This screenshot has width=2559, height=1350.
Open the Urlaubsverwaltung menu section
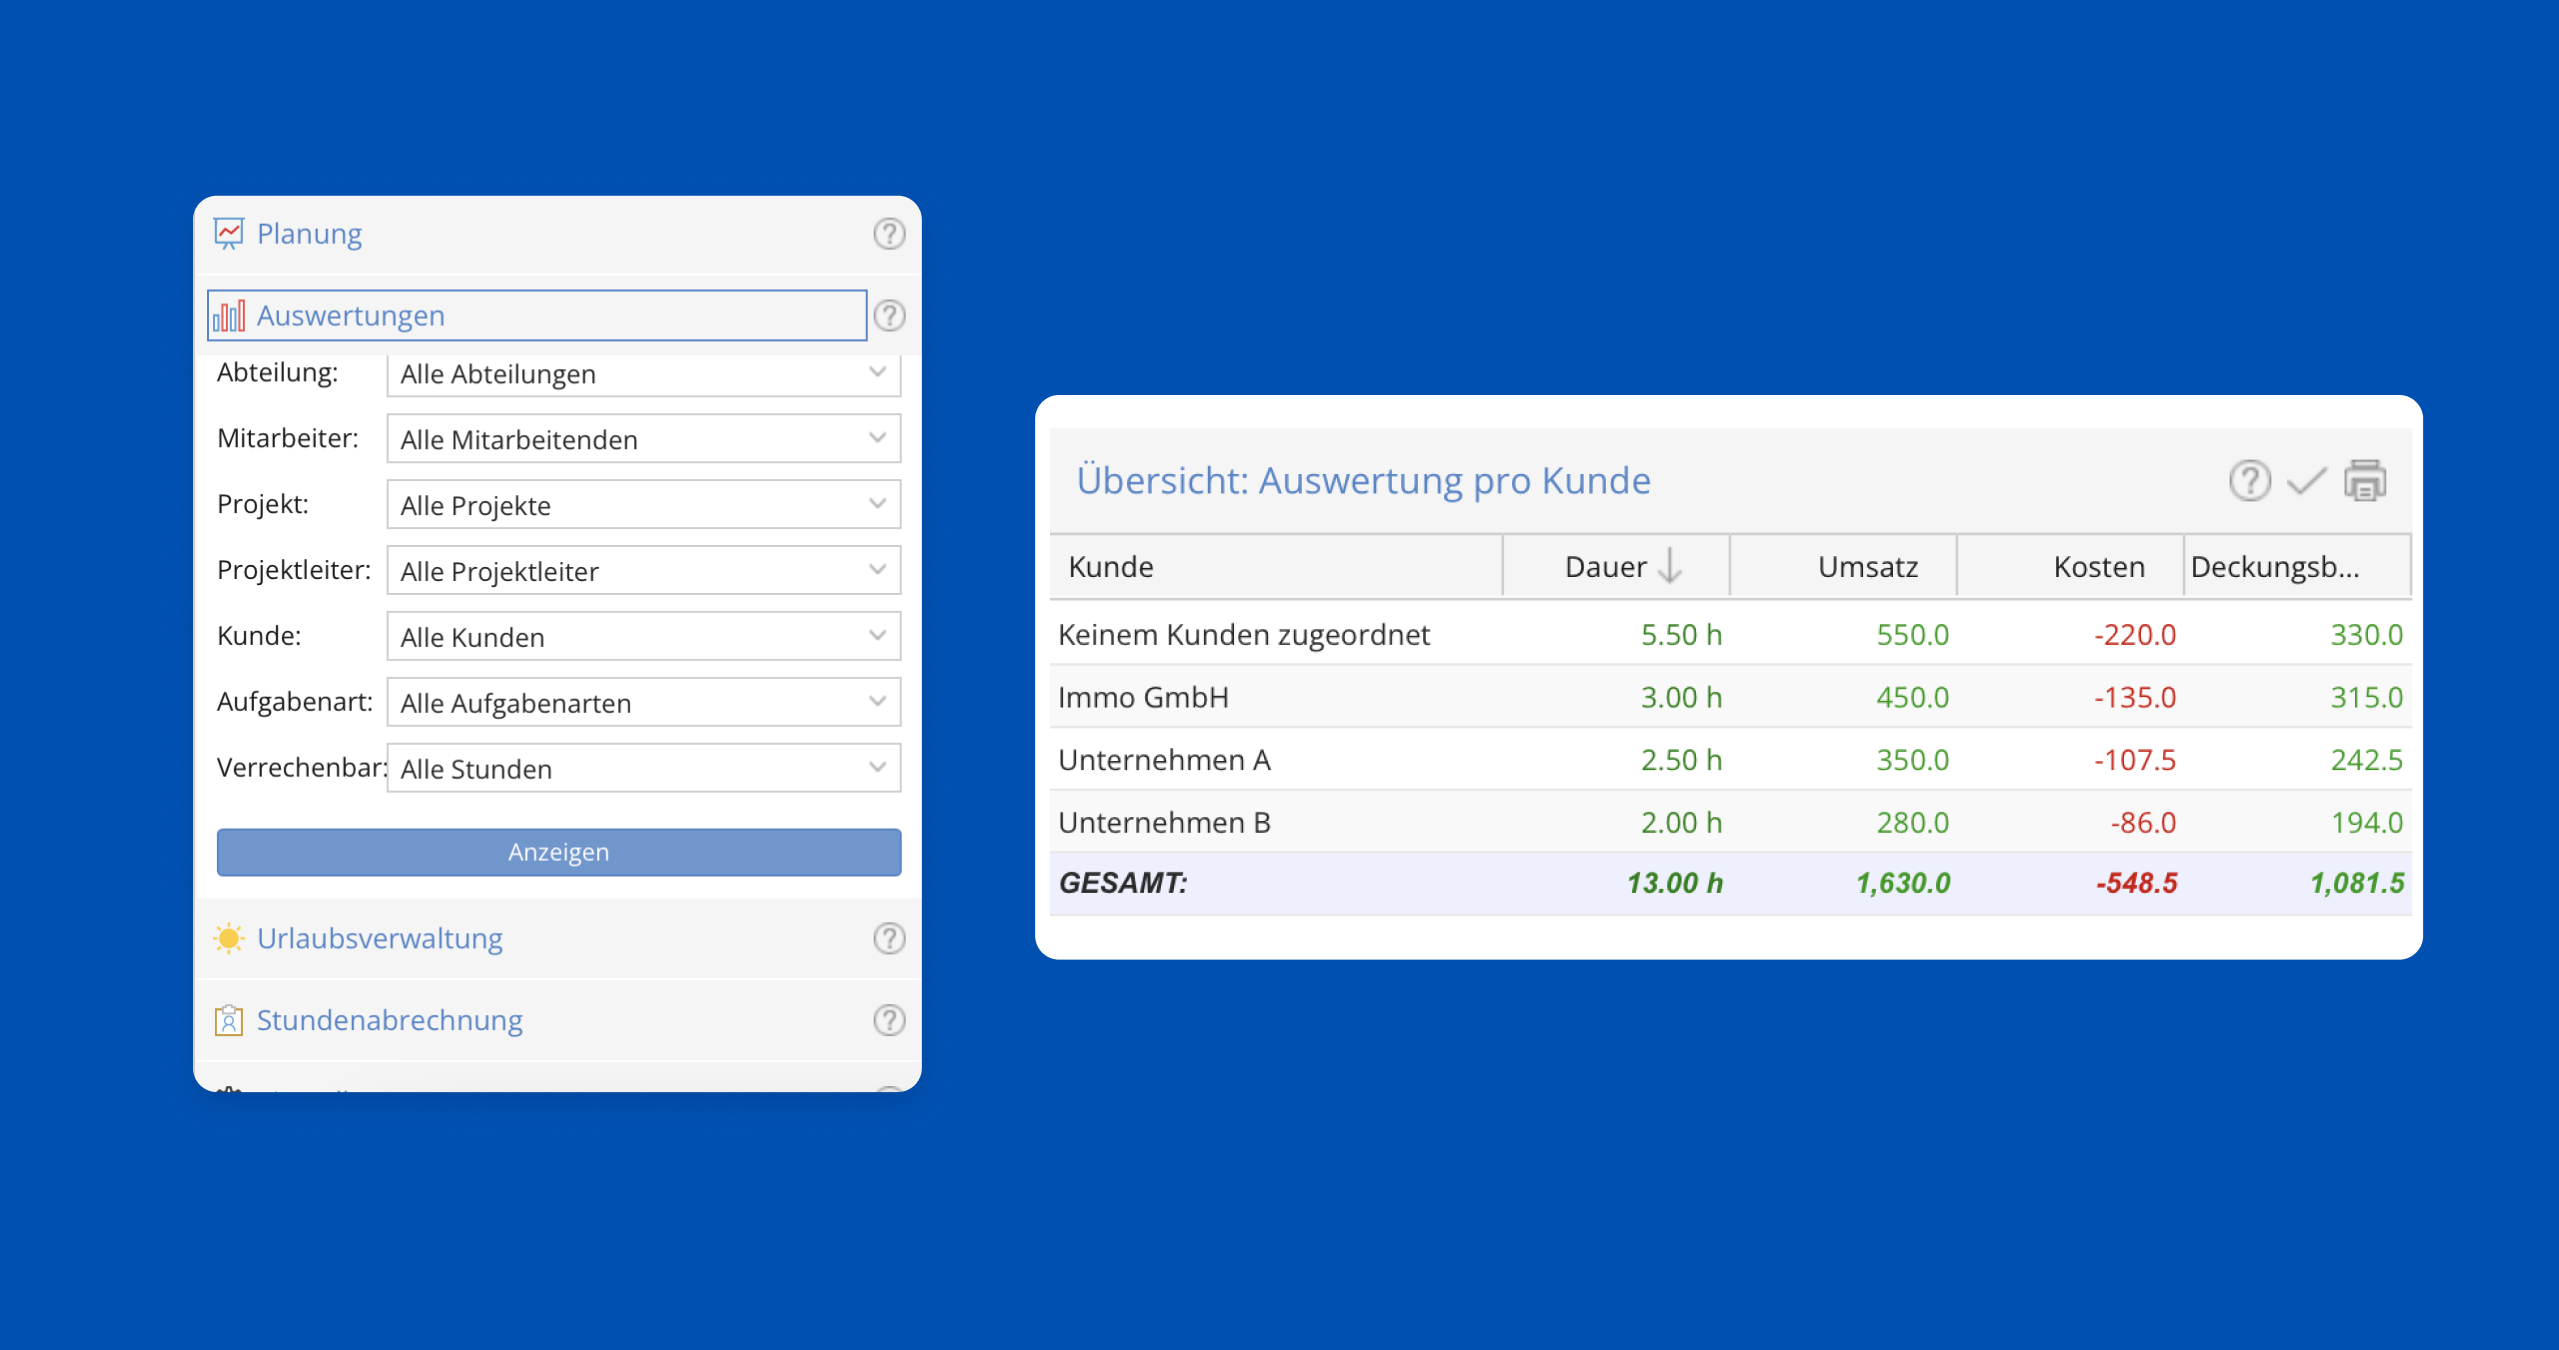pyautogui.click(x=380, y=938)
